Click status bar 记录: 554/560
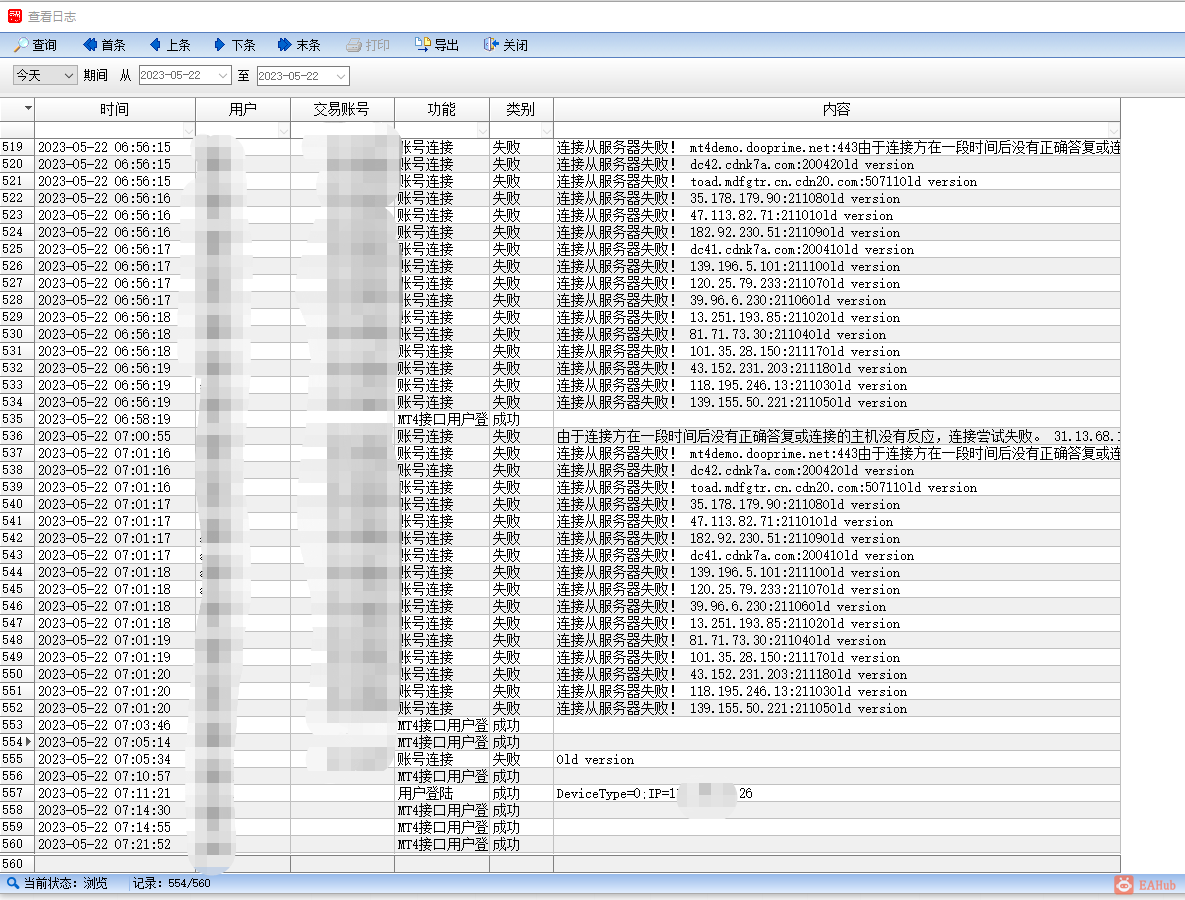1185x900 pixels. [172, 883]
